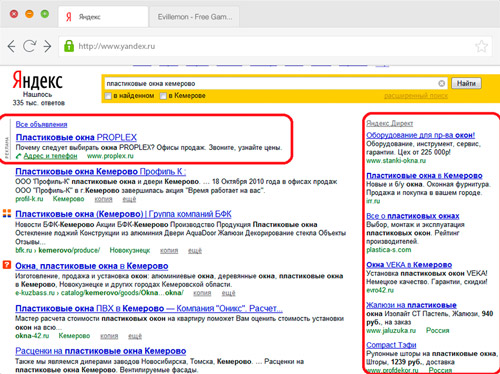
Task: Open 'Оборудование для пр-ва окон!' ad
Action: pyautogui.click(x=421, y=135)
